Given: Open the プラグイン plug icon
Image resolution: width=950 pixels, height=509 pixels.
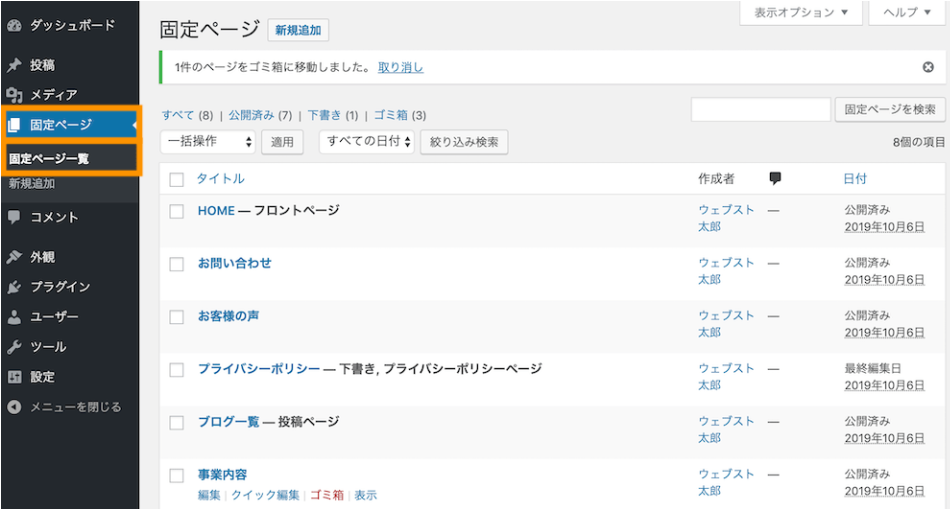Looking at the screenshot, I should (x=14, y=287).
